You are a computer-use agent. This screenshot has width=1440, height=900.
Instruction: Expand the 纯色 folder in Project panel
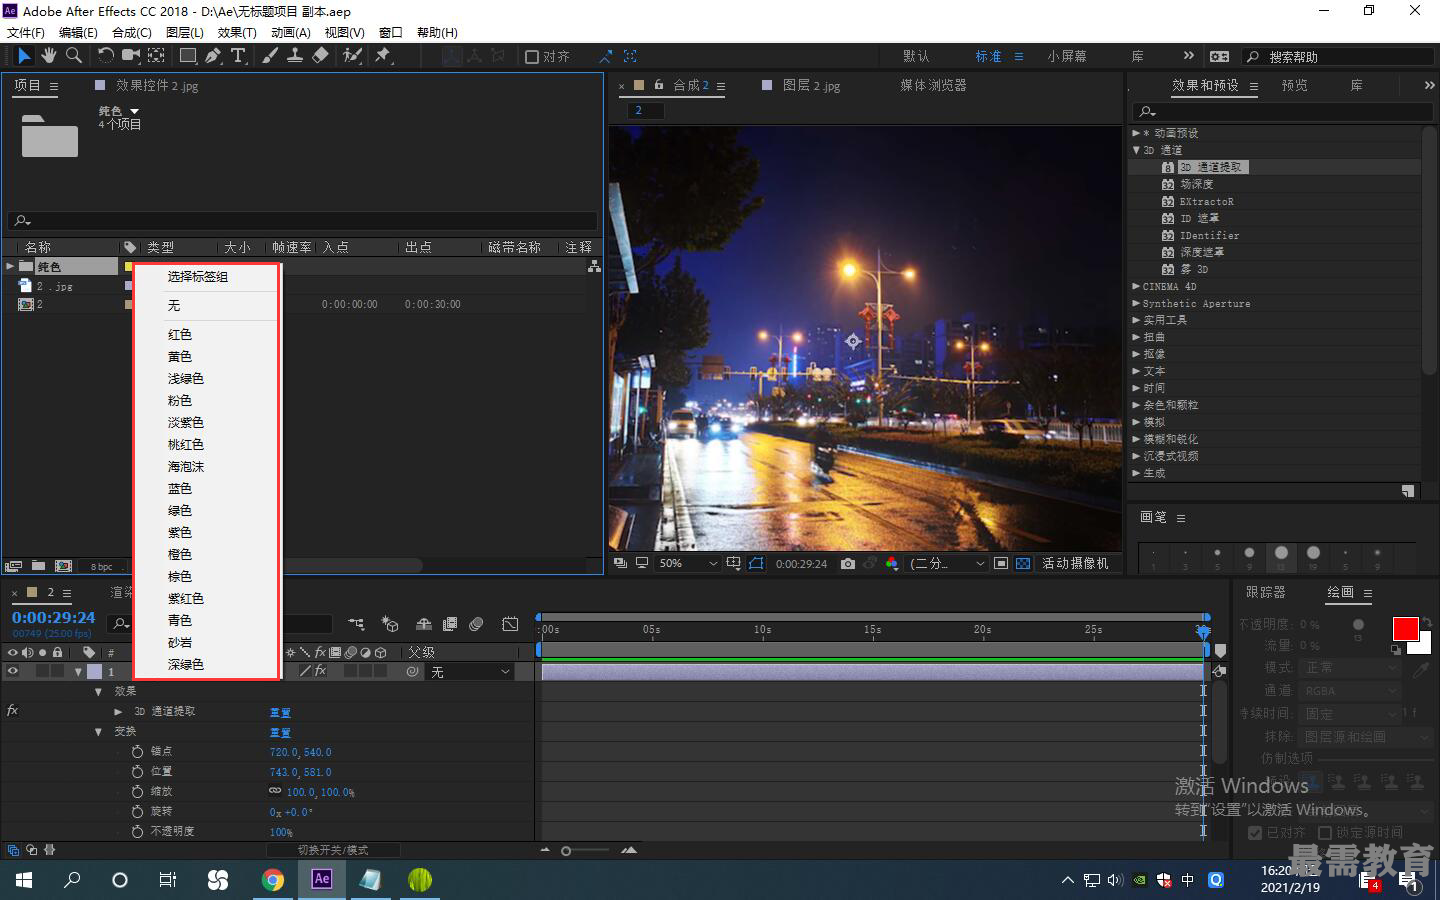10,266
